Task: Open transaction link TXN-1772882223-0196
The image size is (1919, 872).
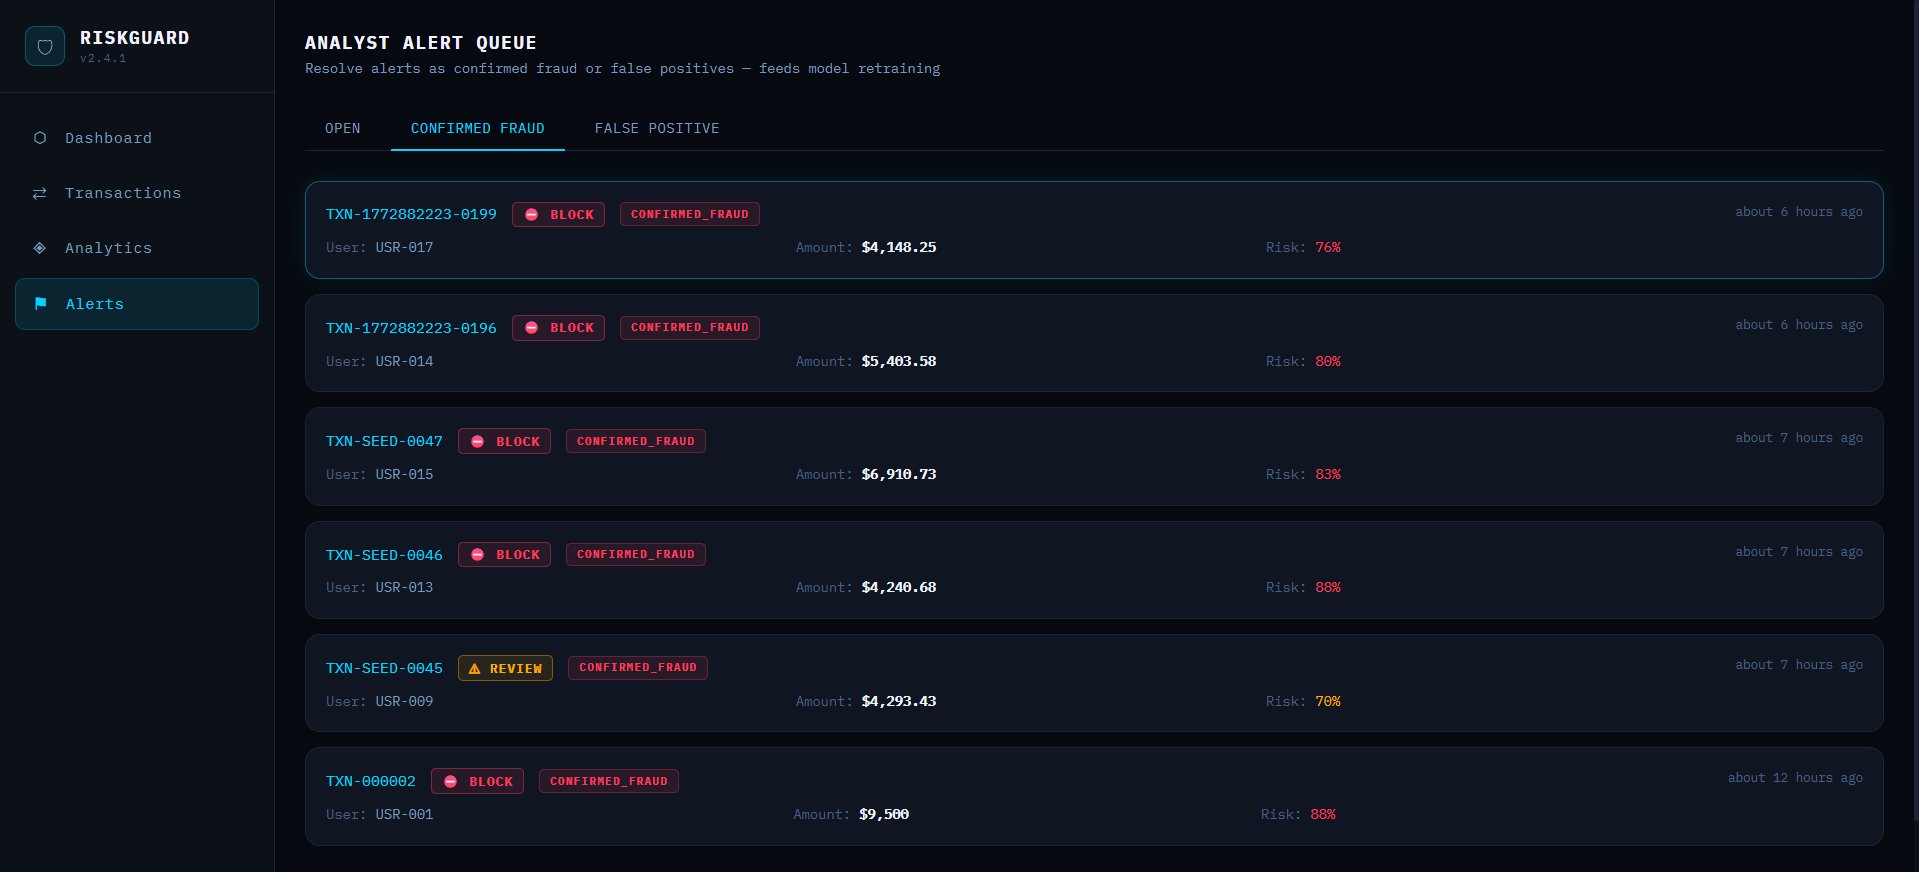Action: click(411, 328)
